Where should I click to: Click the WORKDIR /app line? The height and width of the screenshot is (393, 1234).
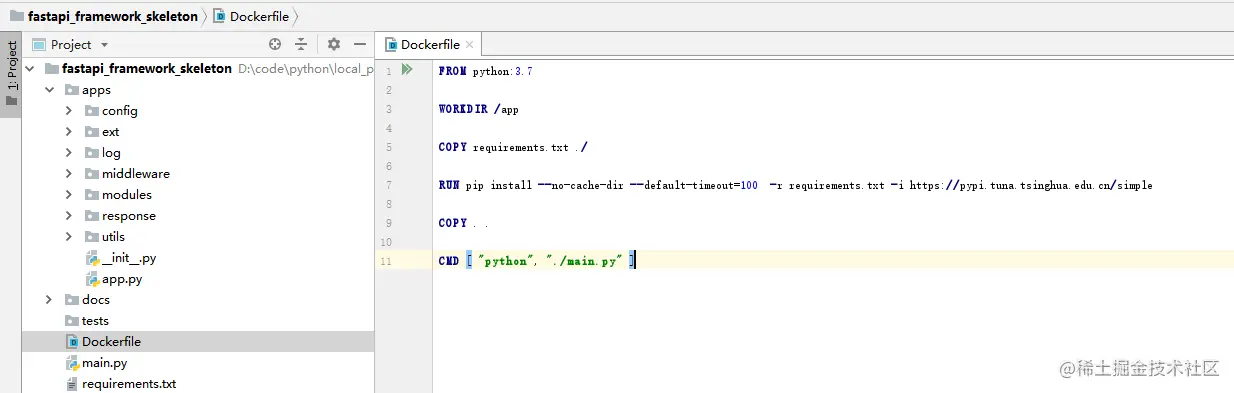[478, 109]
